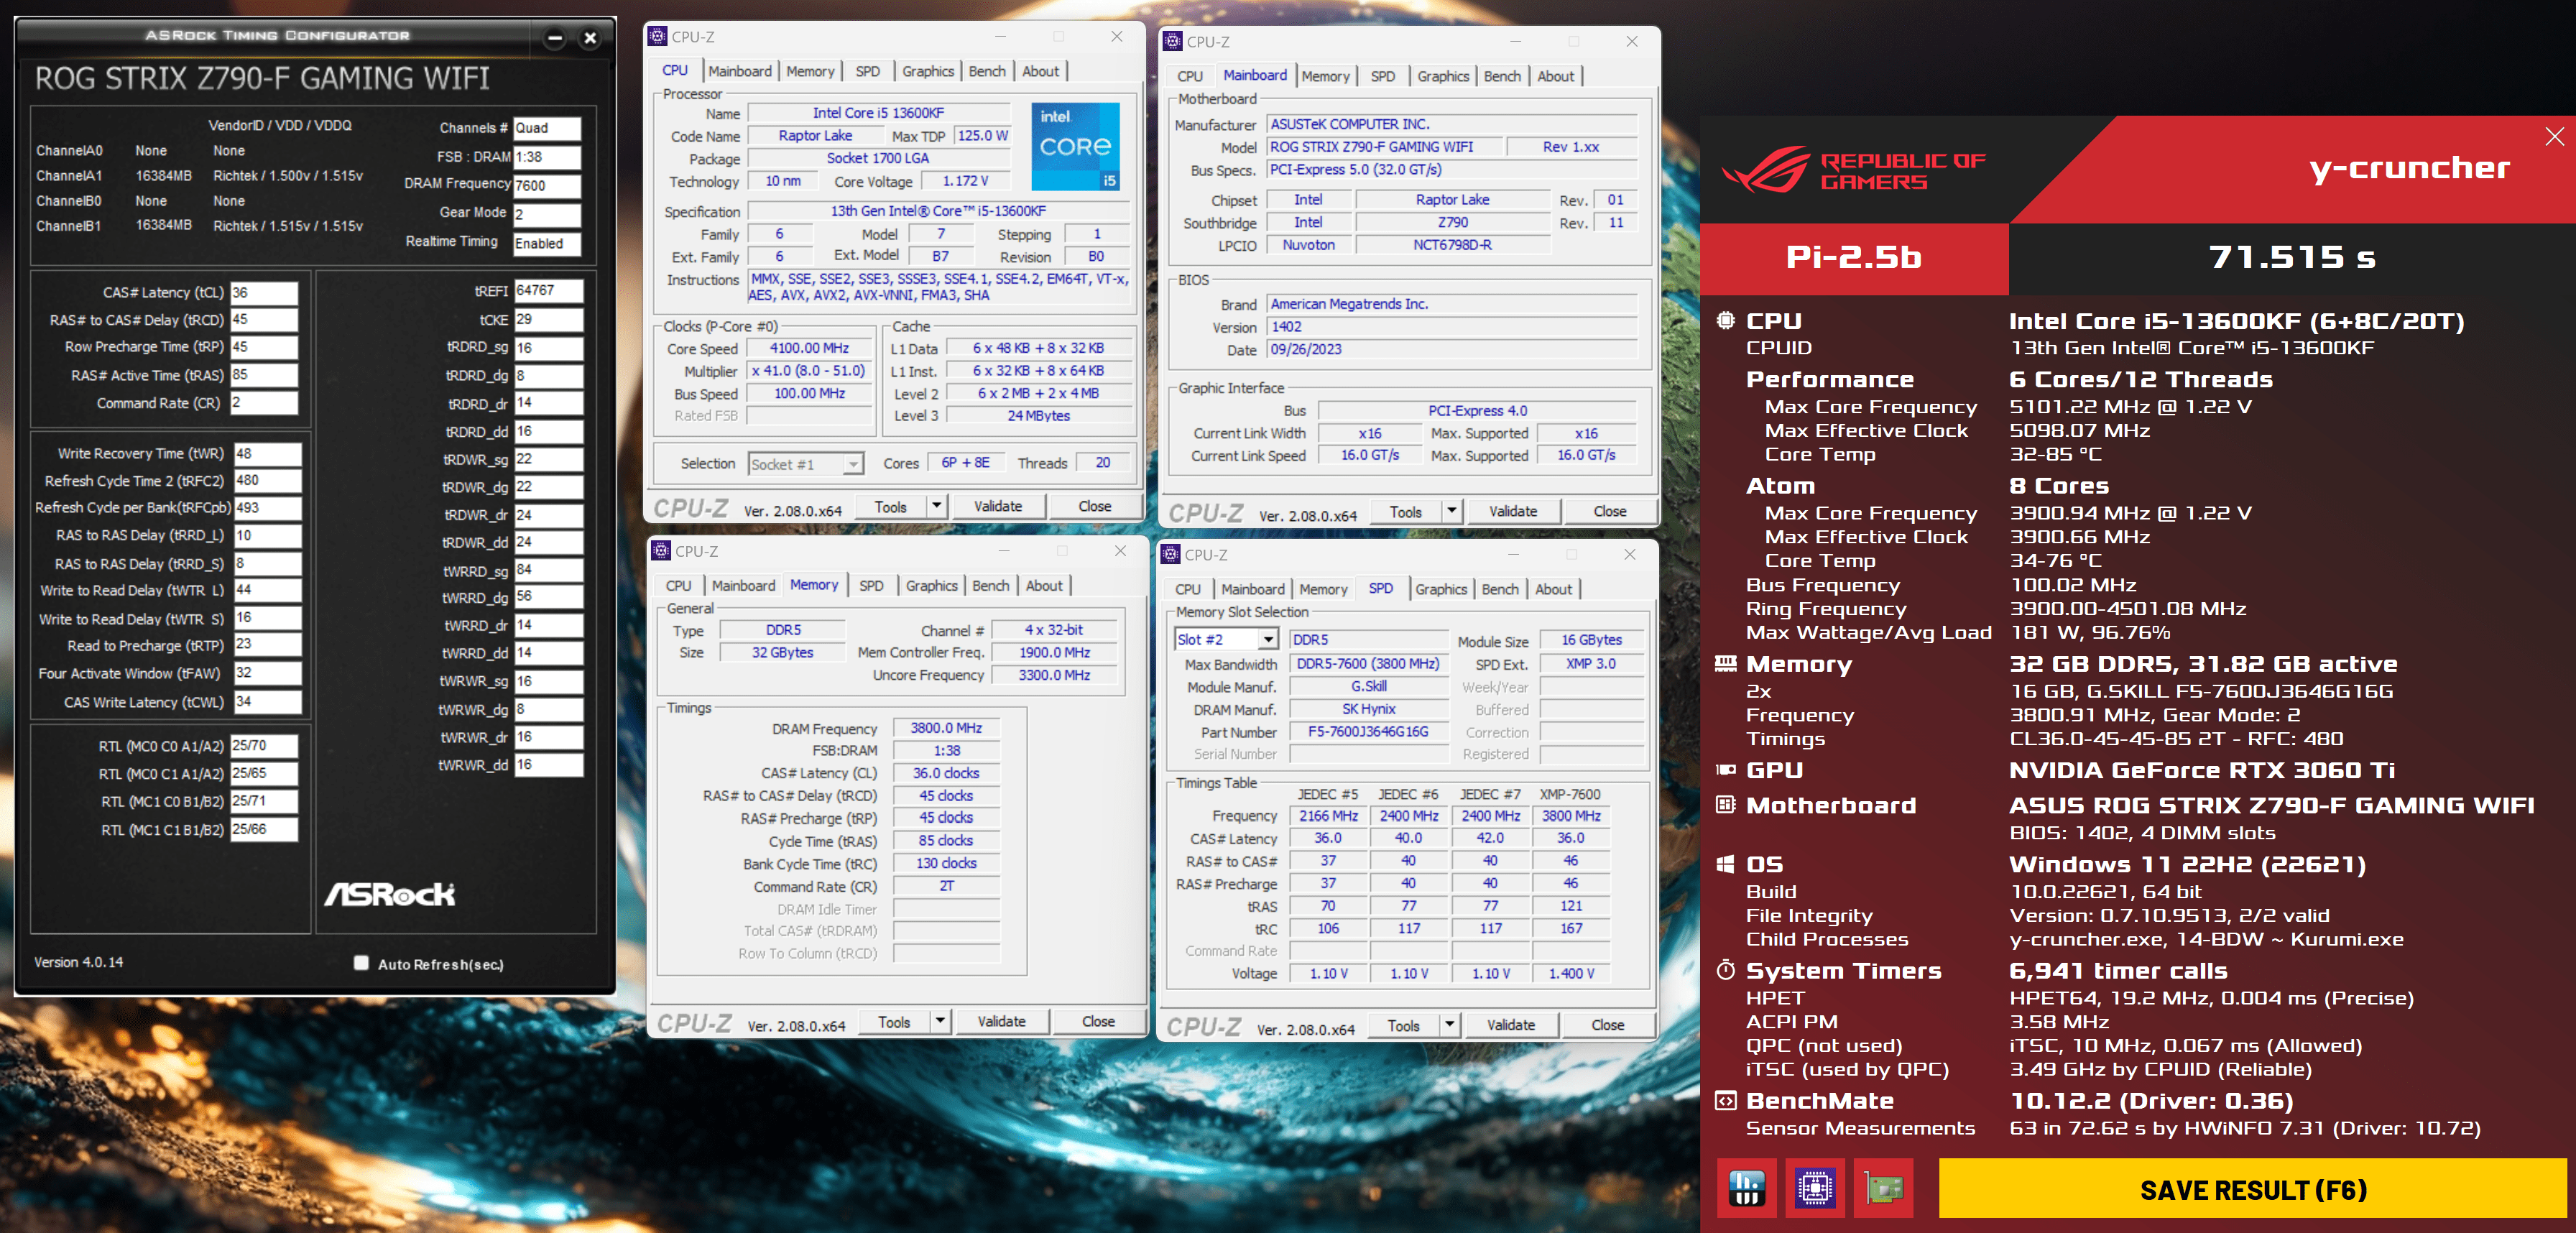The height and width of the screenshot is (1233, 2576).
Task: Minimize ASRock Timing Configurator window
Action: tap(555, 39)
